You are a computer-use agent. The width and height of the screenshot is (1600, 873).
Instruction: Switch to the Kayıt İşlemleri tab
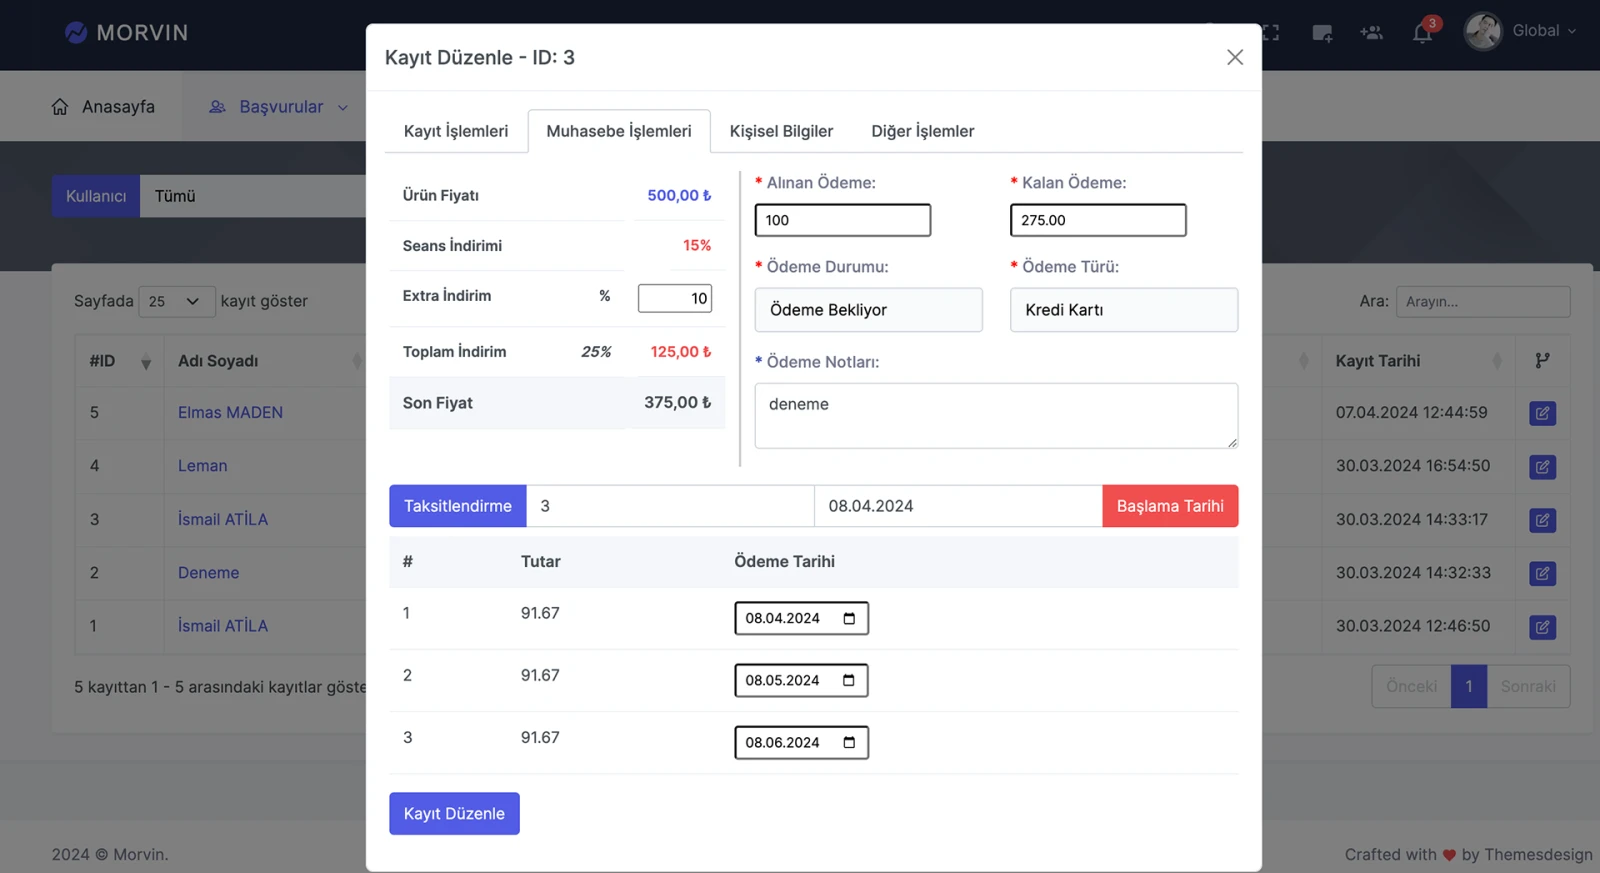coord(456,131)
